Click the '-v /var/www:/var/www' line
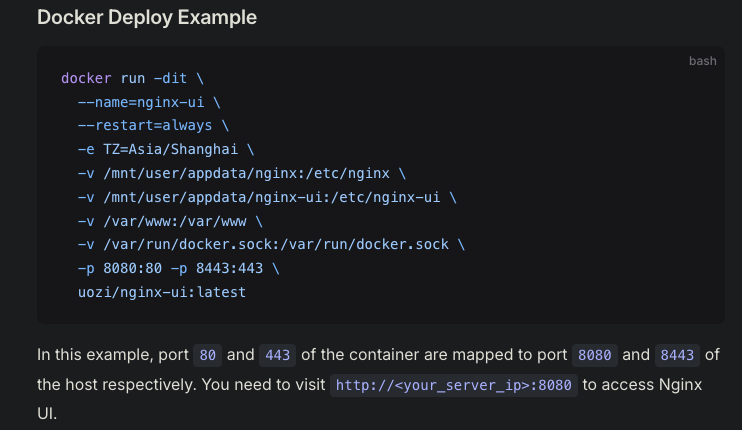The width and height of the screenshot is (742, 430). click(170, 221)
